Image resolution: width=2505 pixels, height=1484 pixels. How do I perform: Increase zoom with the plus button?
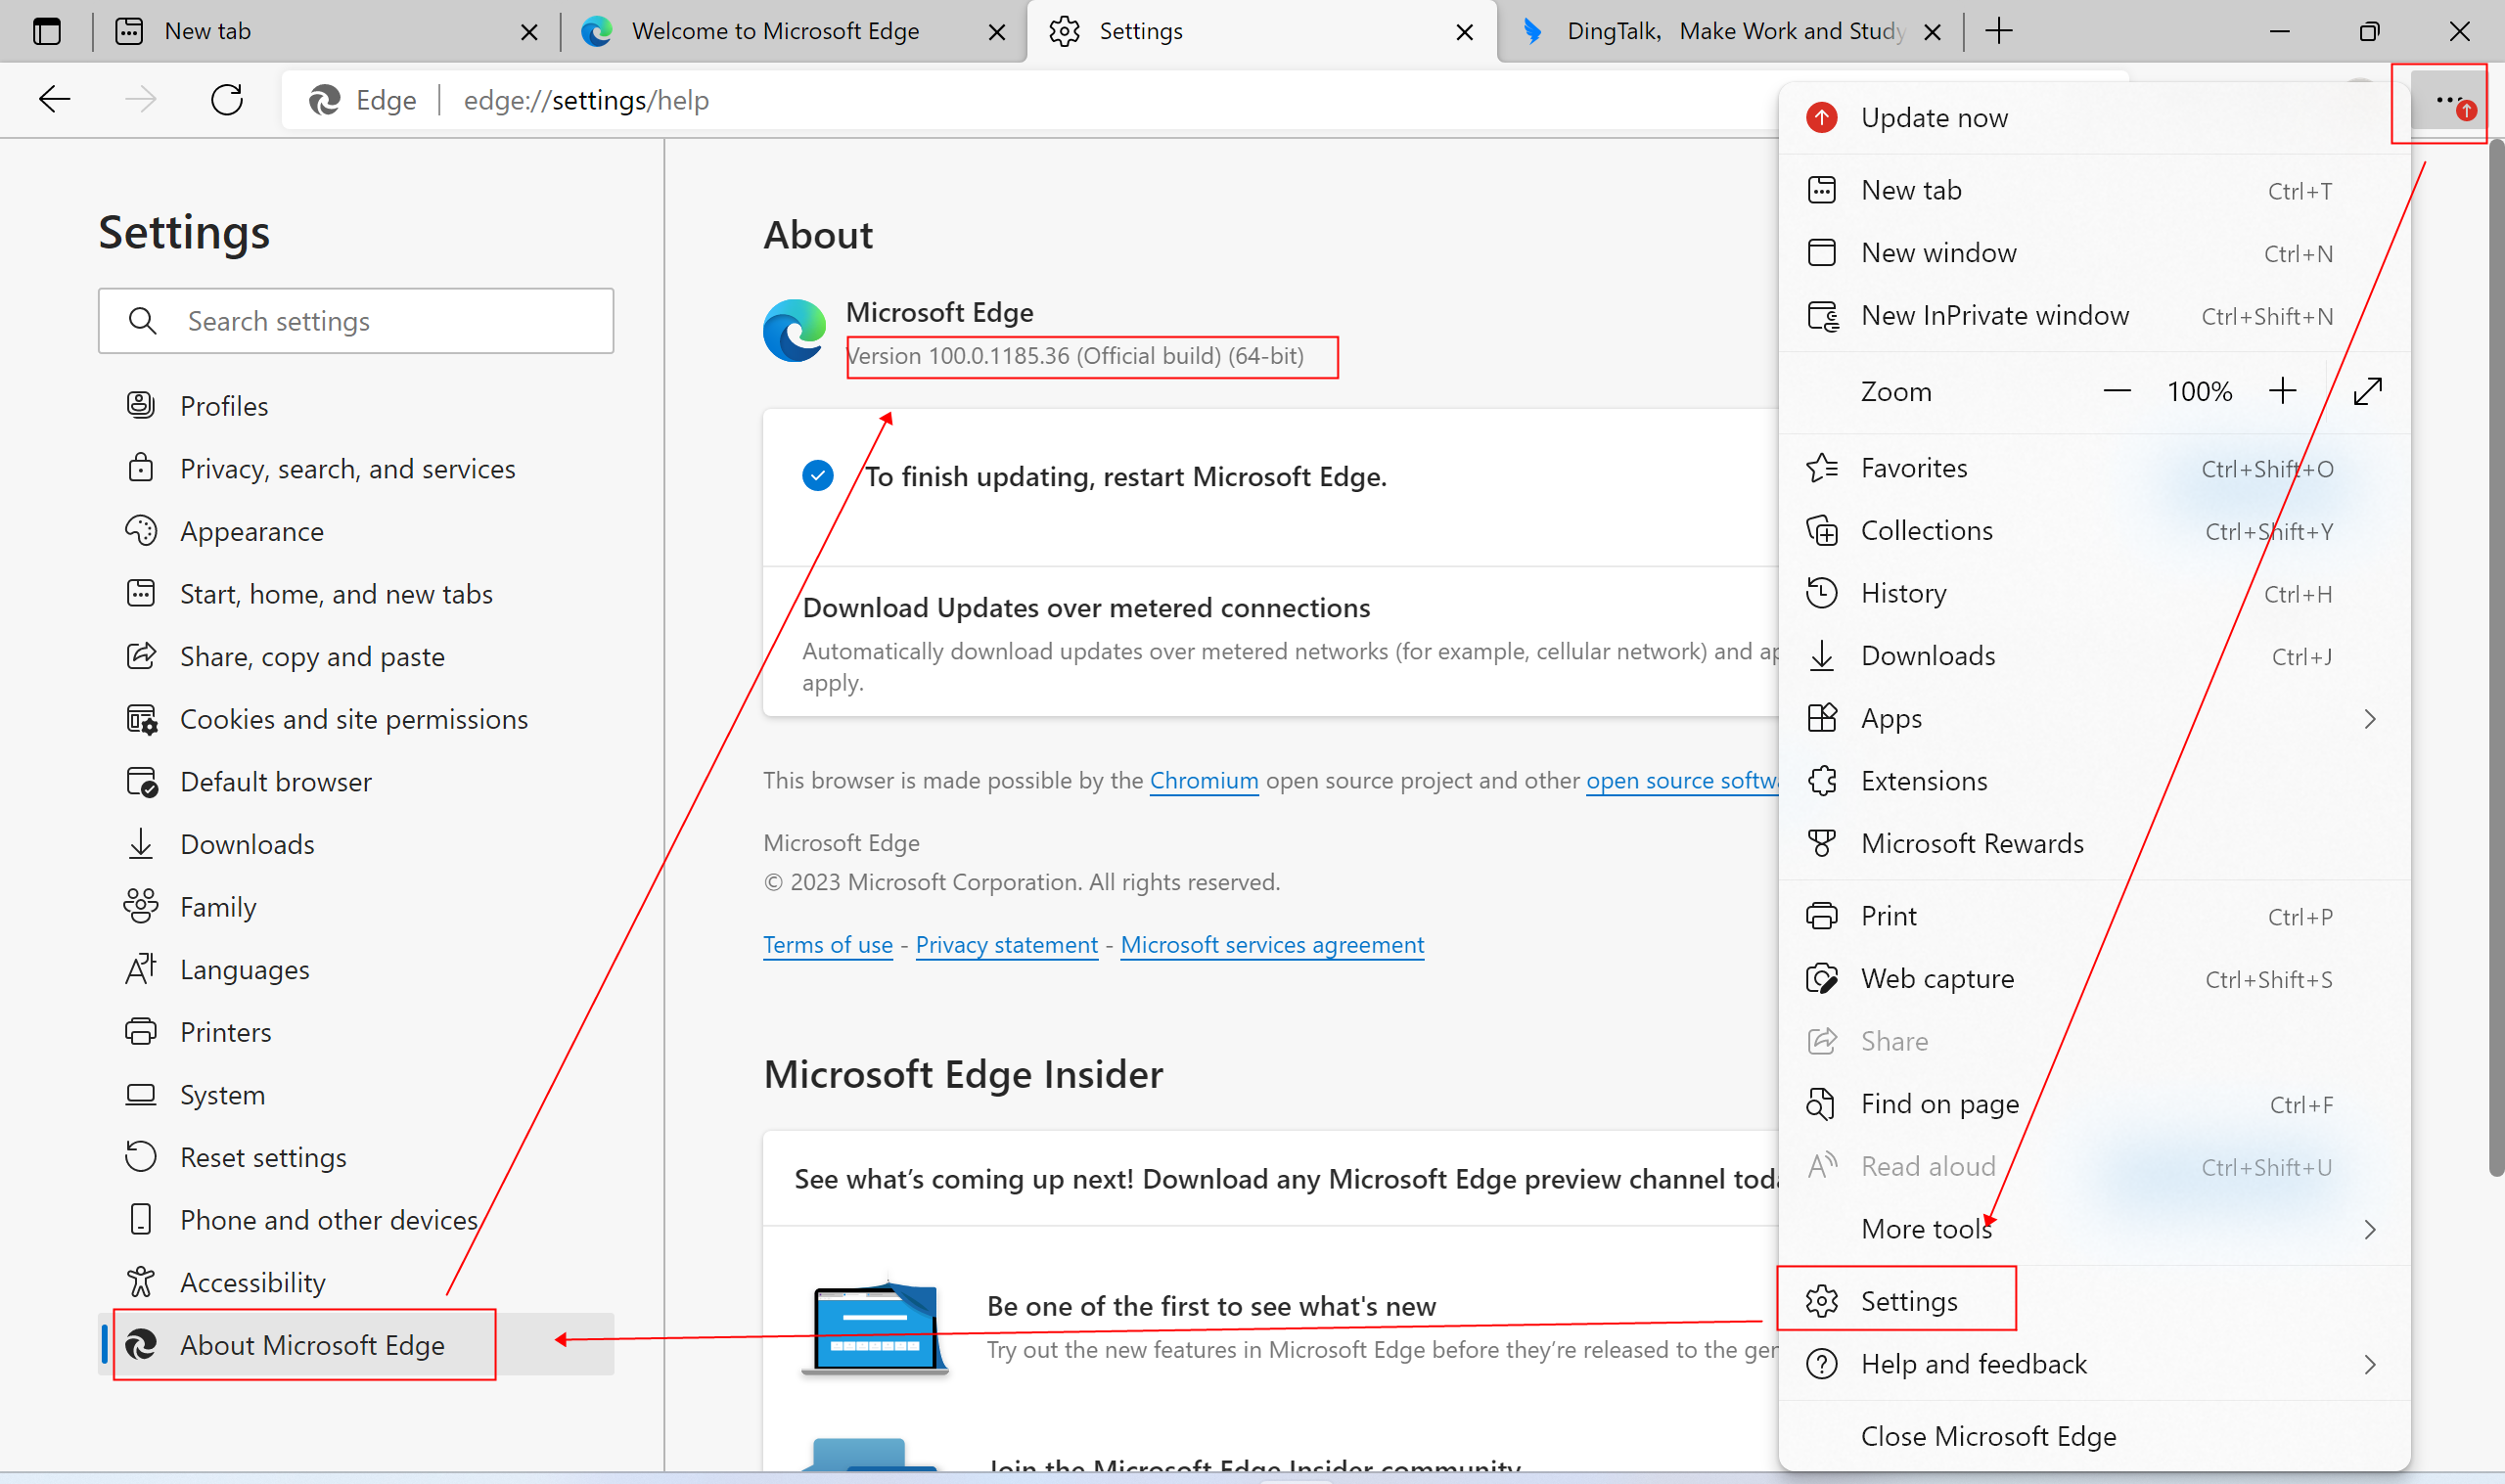pyautogui.click(x=2283, y=391)
